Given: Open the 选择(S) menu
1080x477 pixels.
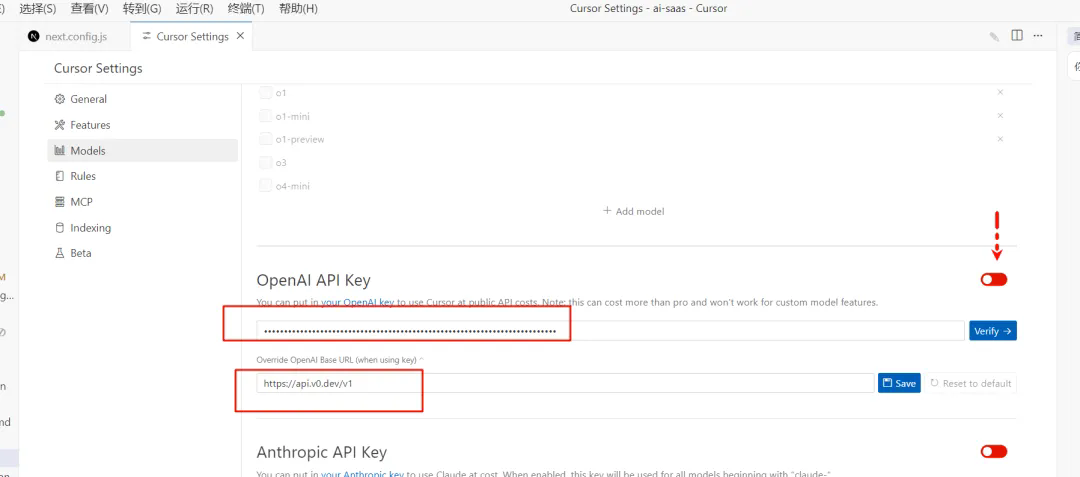Looking at the screenshot, I should click(x=38, y=9).
